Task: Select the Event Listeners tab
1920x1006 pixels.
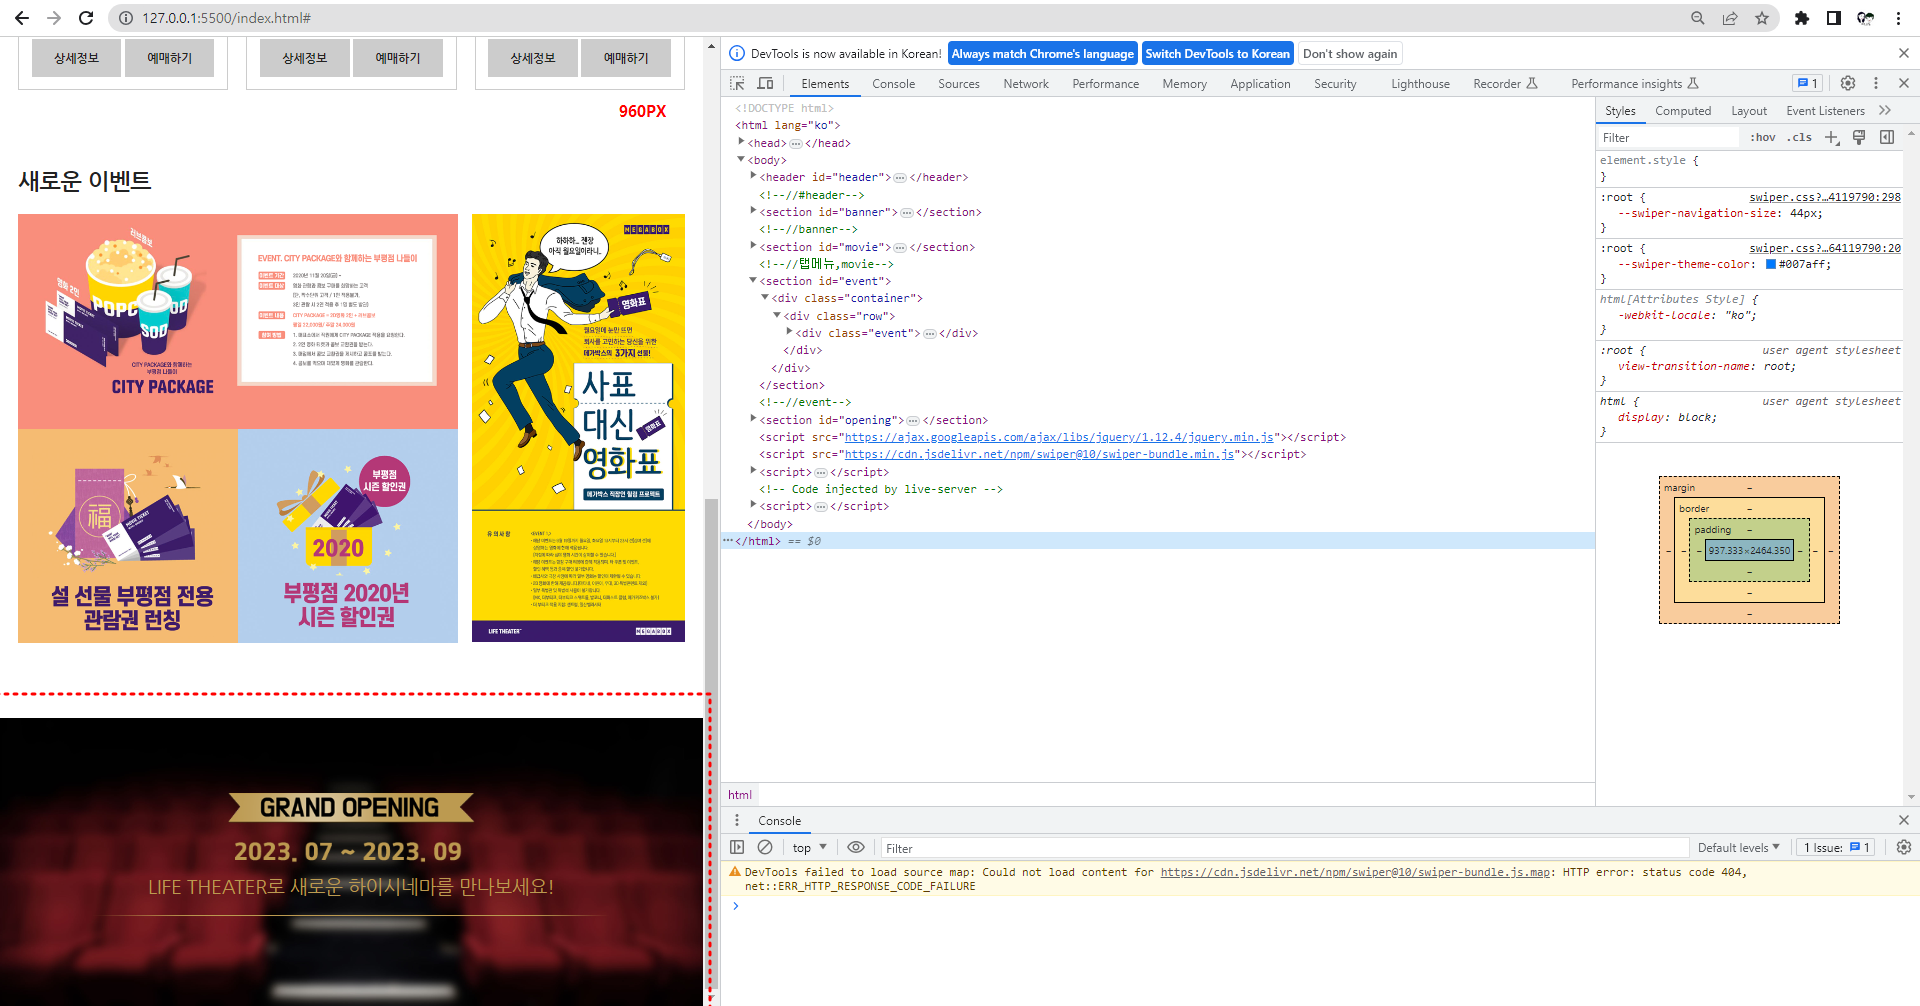Action: coord(1825,111)
